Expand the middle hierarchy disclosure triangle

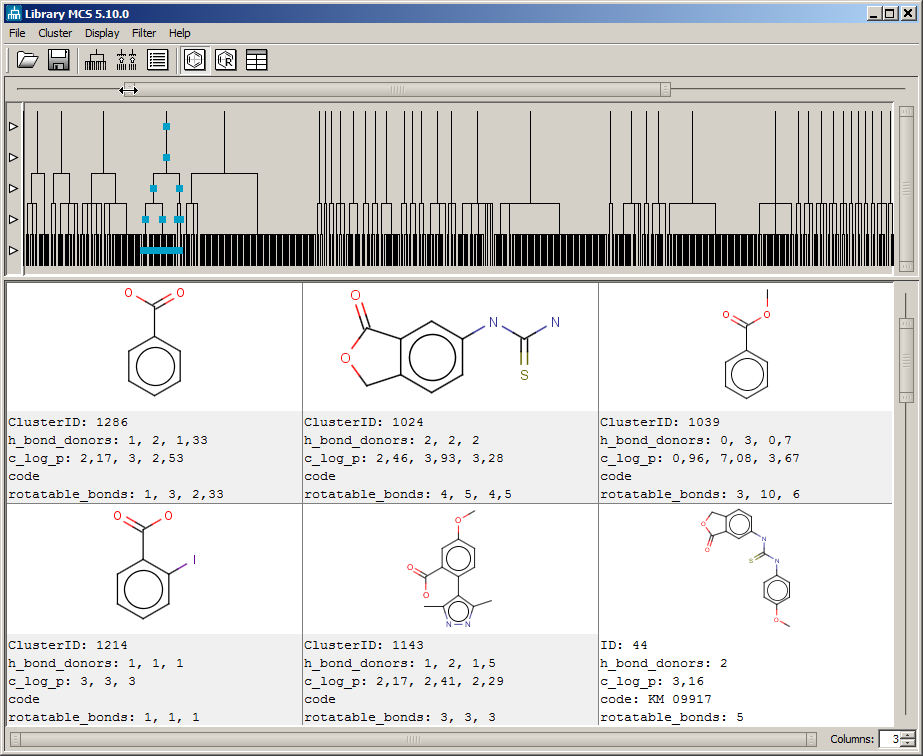[x=13, y=187]
